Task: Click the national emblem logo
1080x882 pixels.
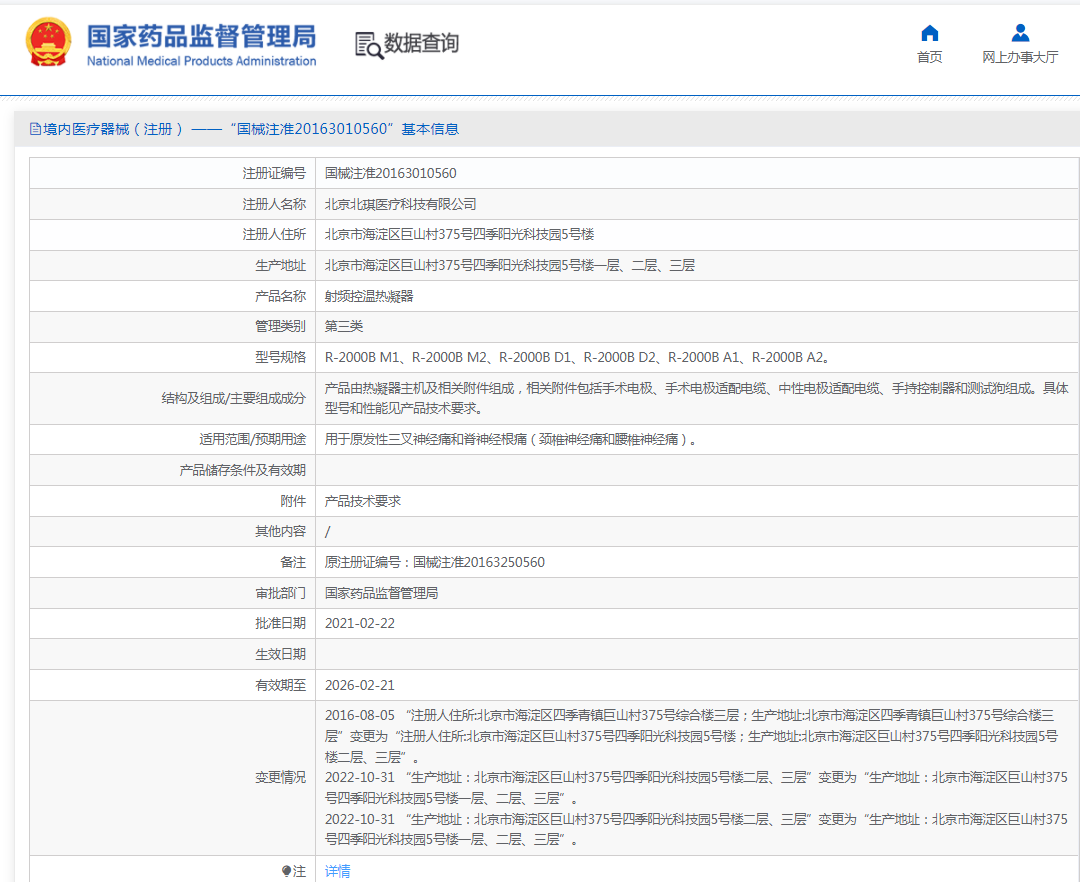Action: pyautogui.click(x=48, y=43)
